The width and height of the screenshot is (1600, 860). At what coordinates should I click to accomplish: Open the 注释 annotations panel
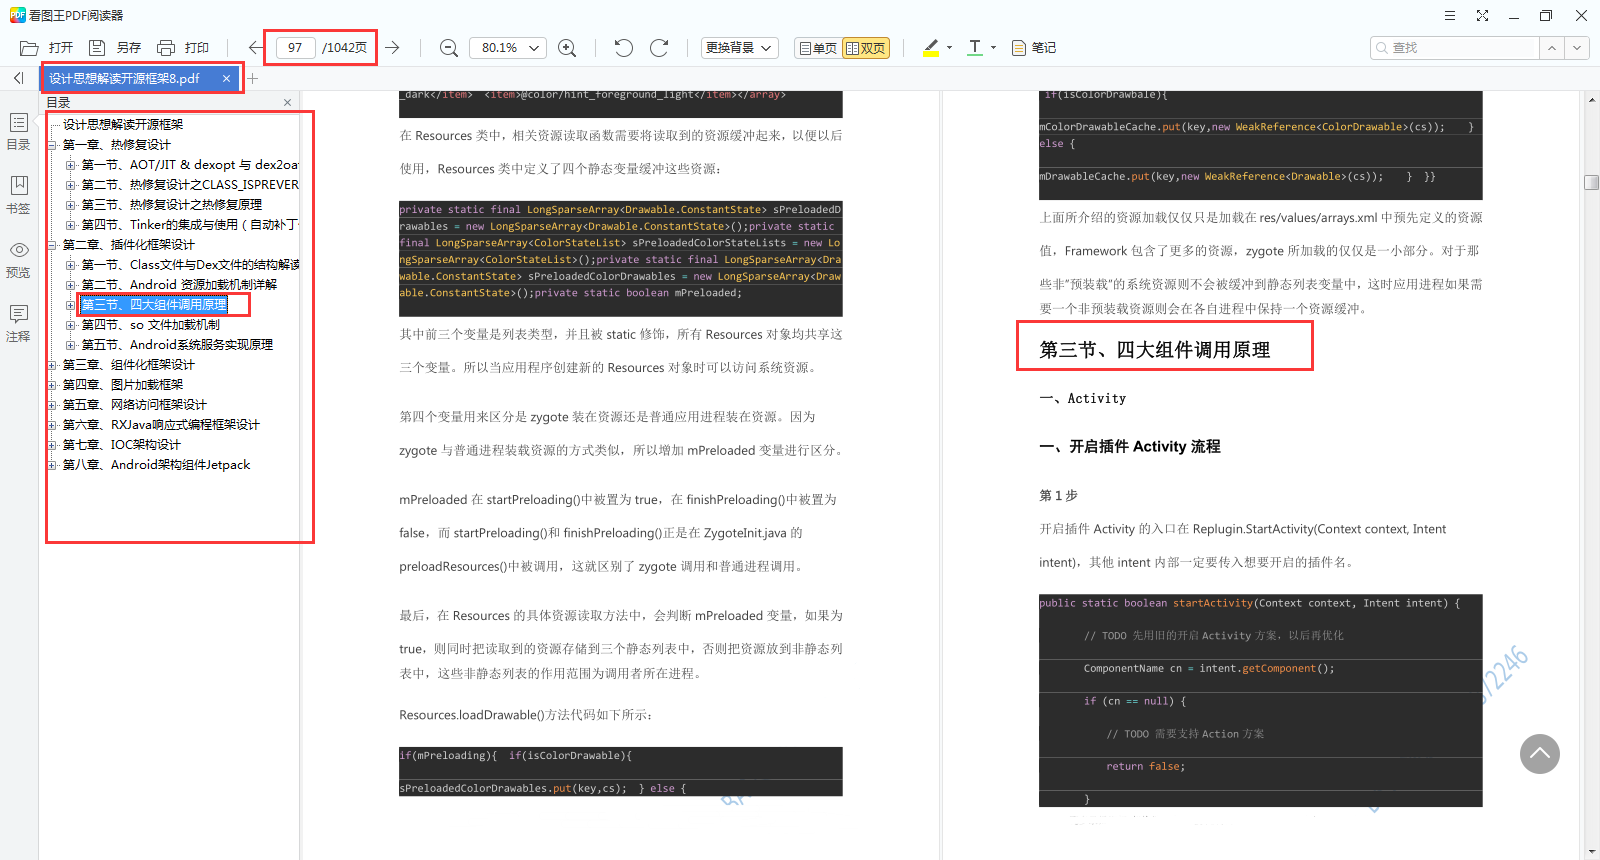click(x=18, y=323)
